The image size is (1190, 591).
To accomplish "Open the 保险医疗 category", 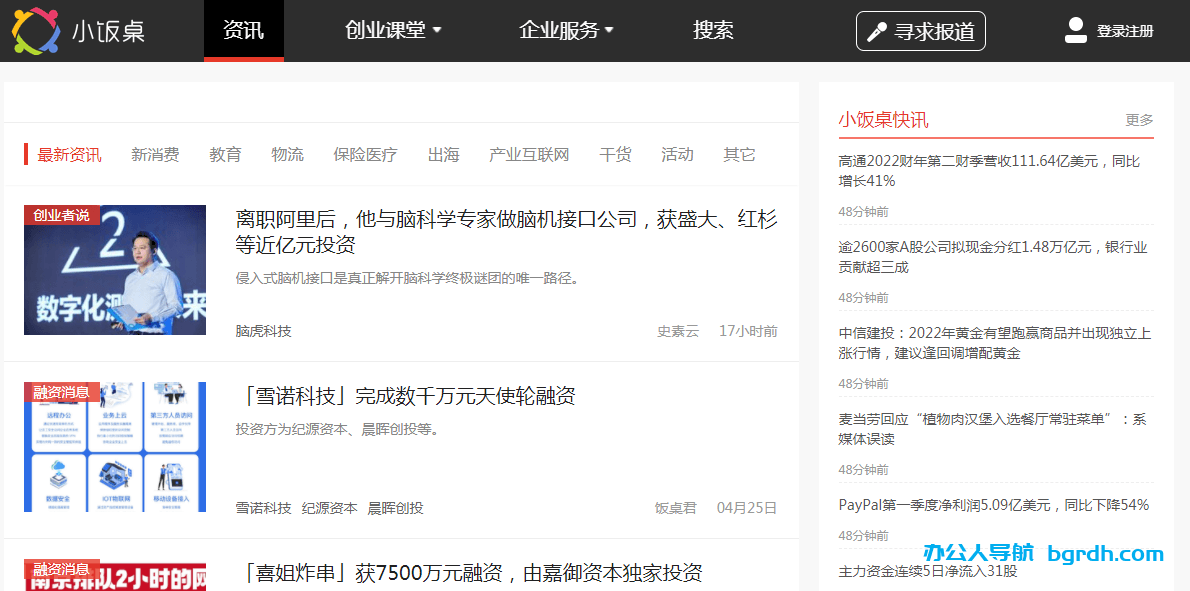I will click(365, 154).
